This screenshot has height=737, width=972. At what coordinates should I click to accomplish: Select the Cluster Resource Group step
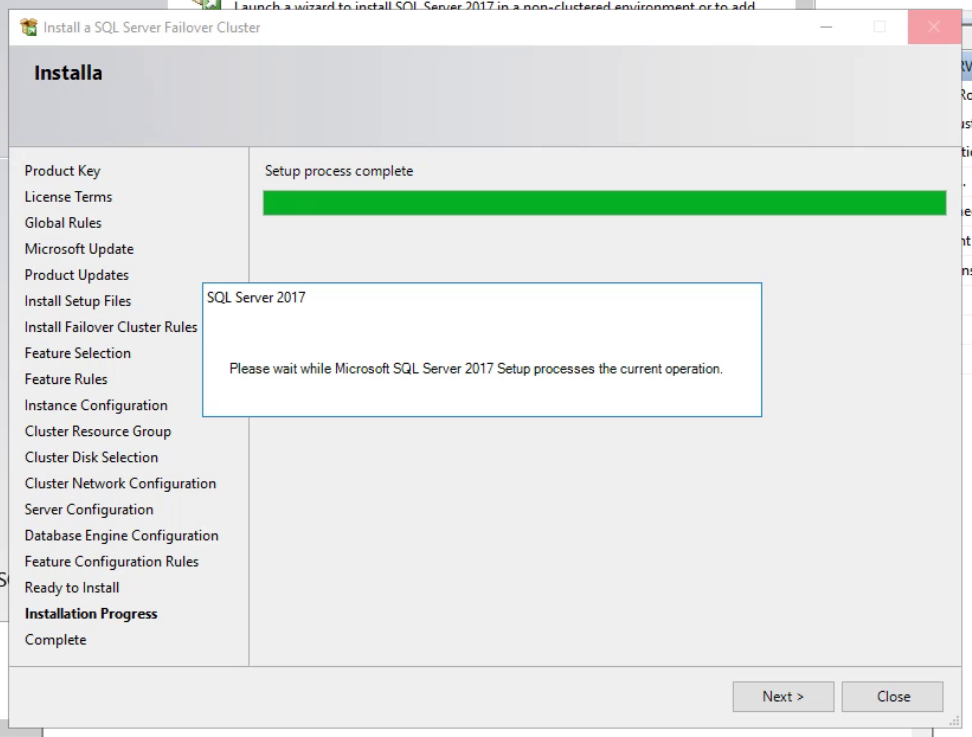coord(98,431)
